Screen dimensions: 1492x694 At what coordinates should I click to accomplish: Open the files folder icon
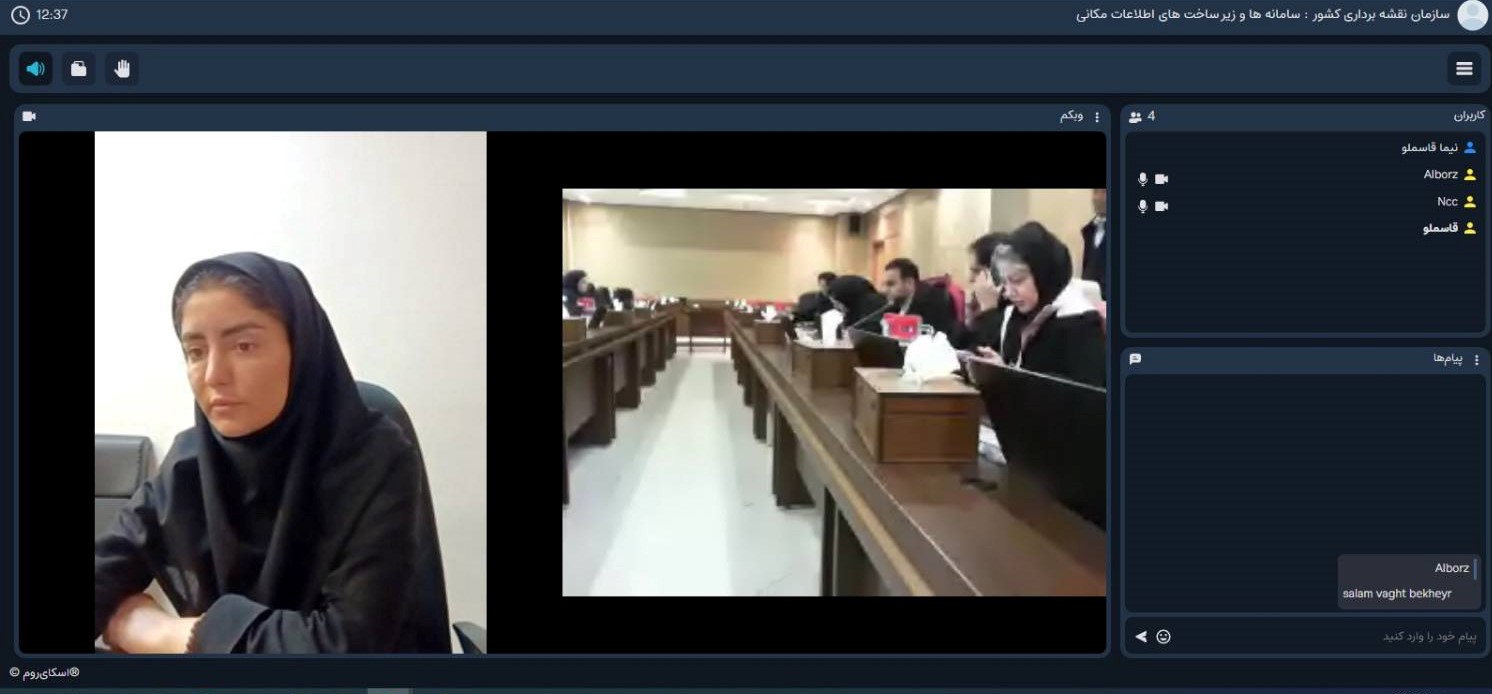(x=79, y=69)
